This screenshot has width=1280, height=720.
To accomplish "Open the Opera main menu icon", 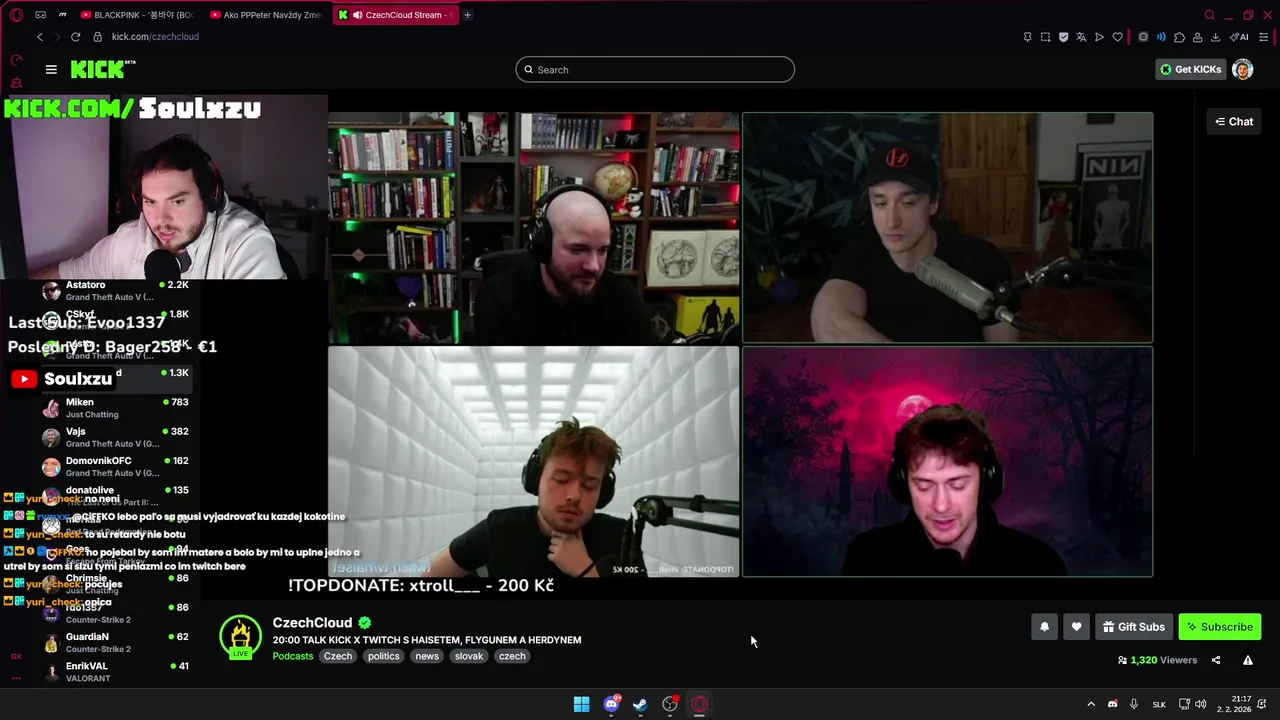I will [x=16, y=15].
